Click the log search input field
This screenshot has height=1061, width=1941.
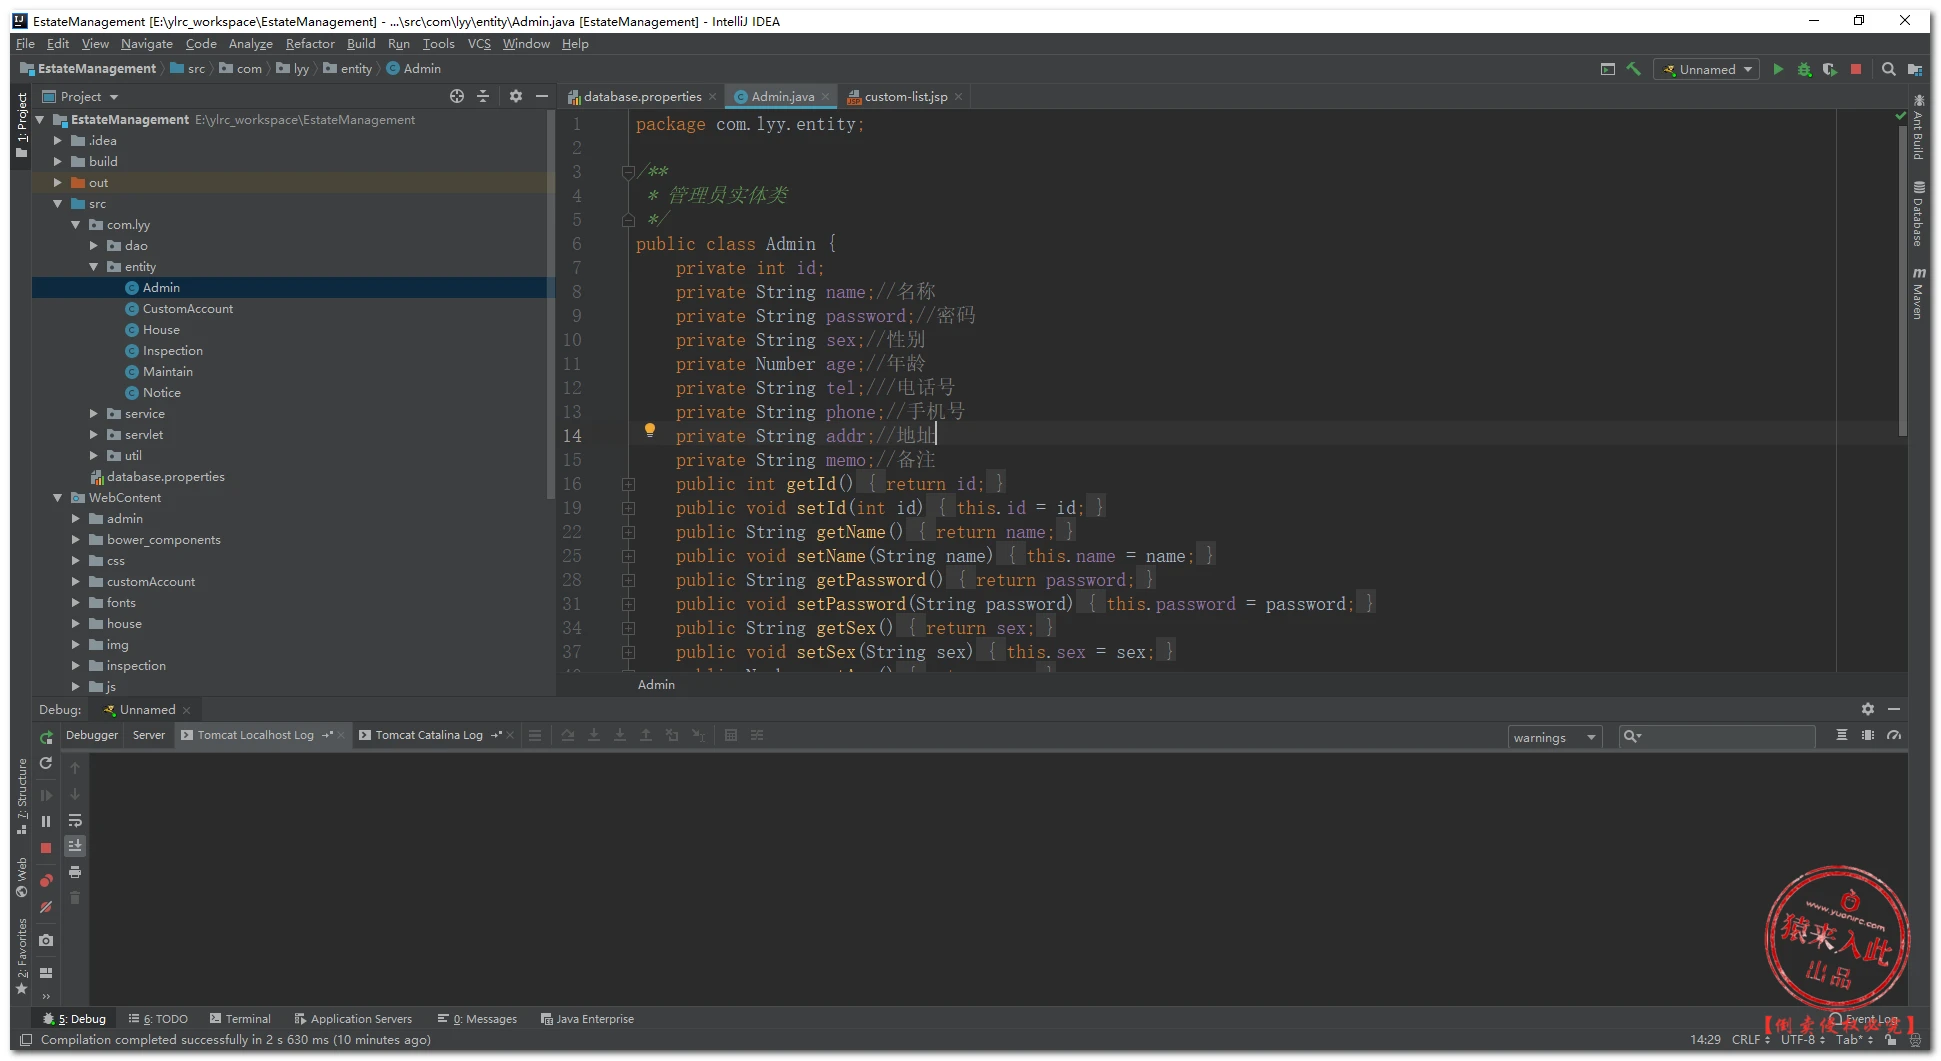click(x=1728, y=737)
